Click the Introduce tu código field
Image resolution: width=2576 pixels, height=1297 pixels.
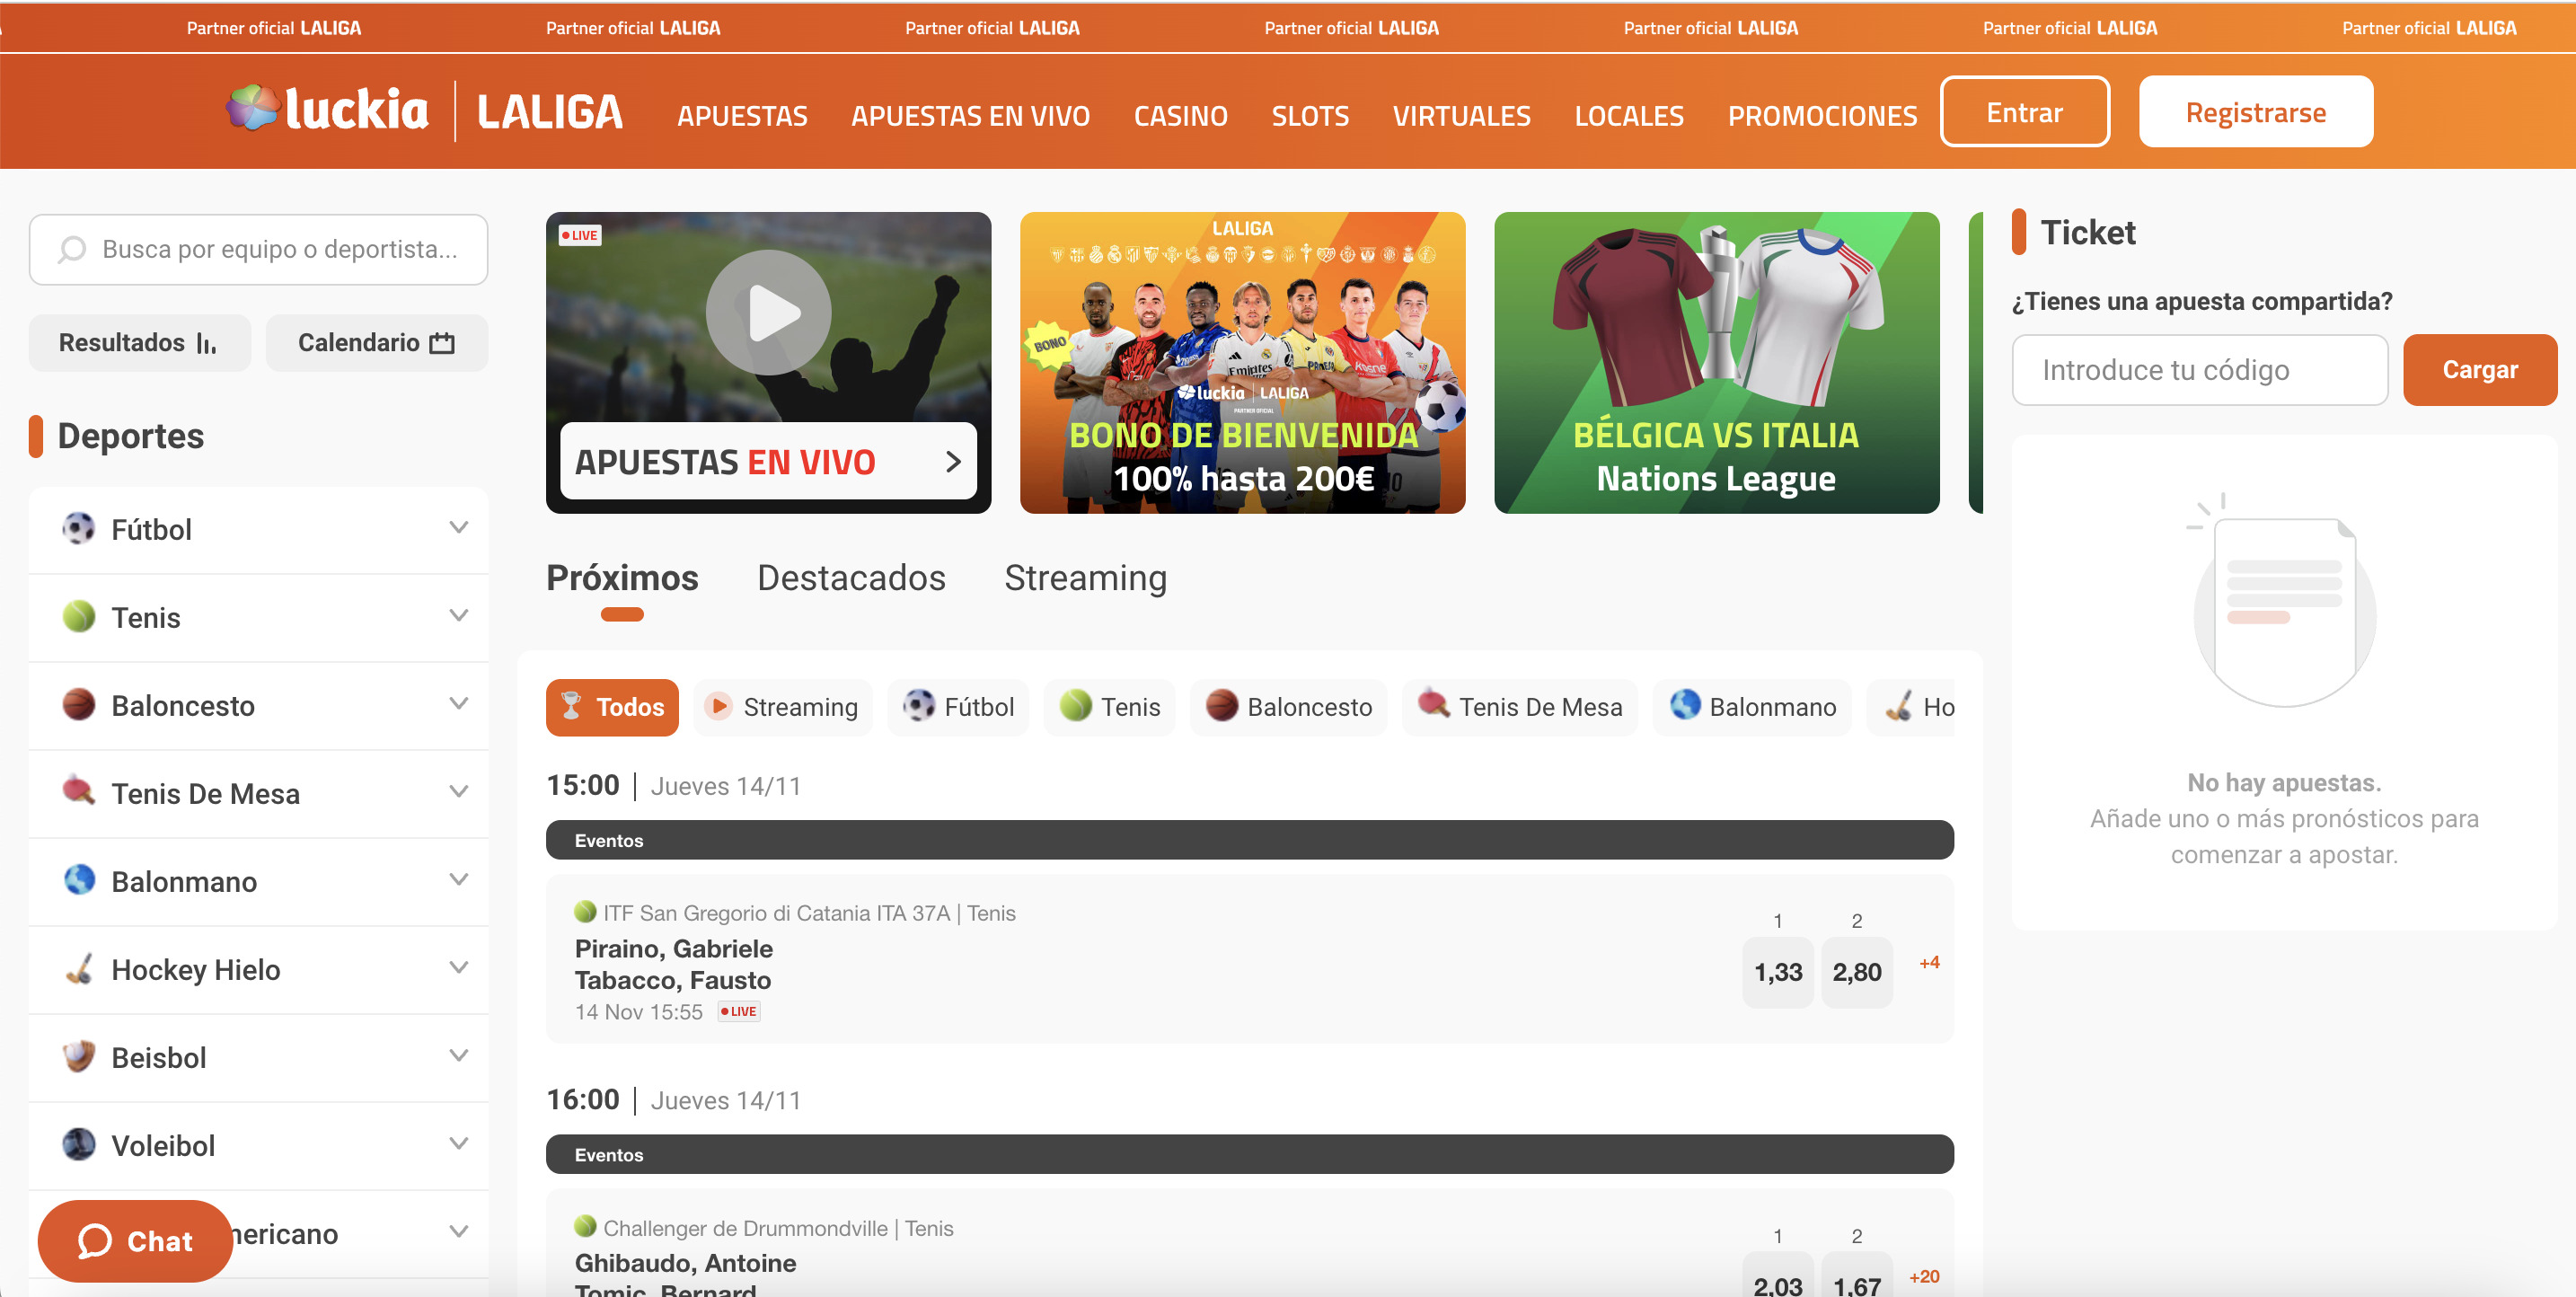2199,370
